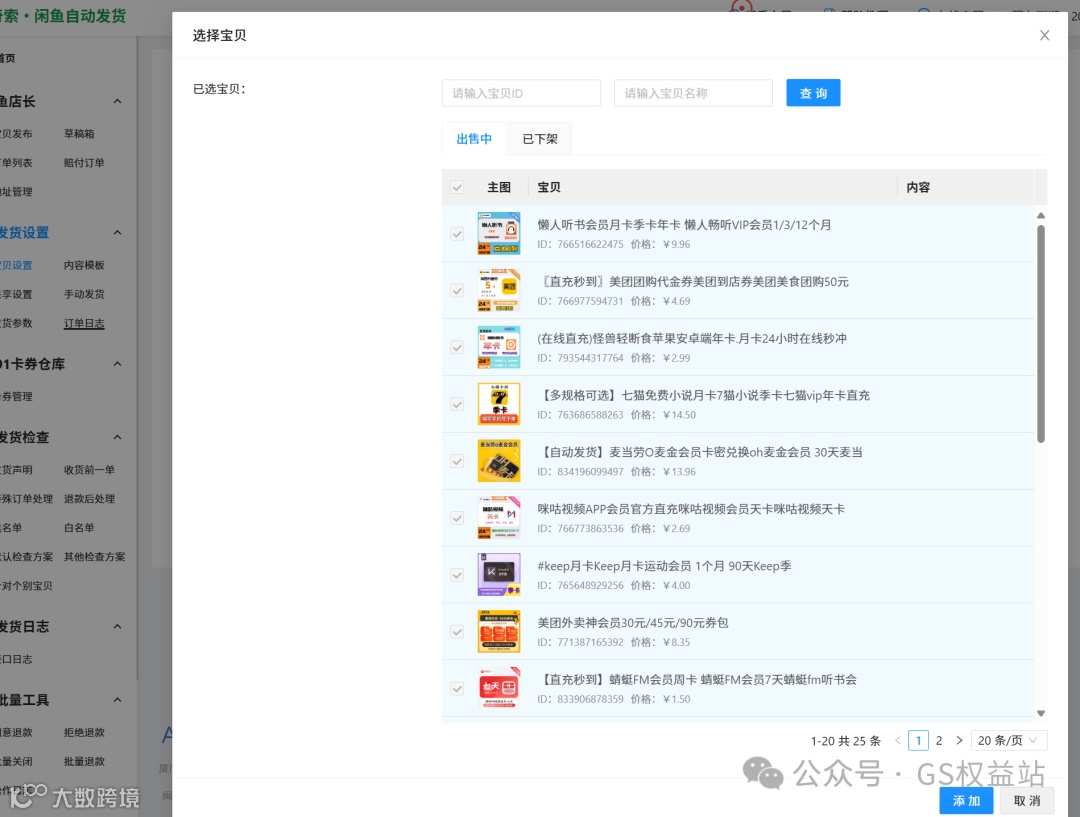Click the 美团外卖神会员30元/45元/90元券包 title

click(x=632, y=623)
